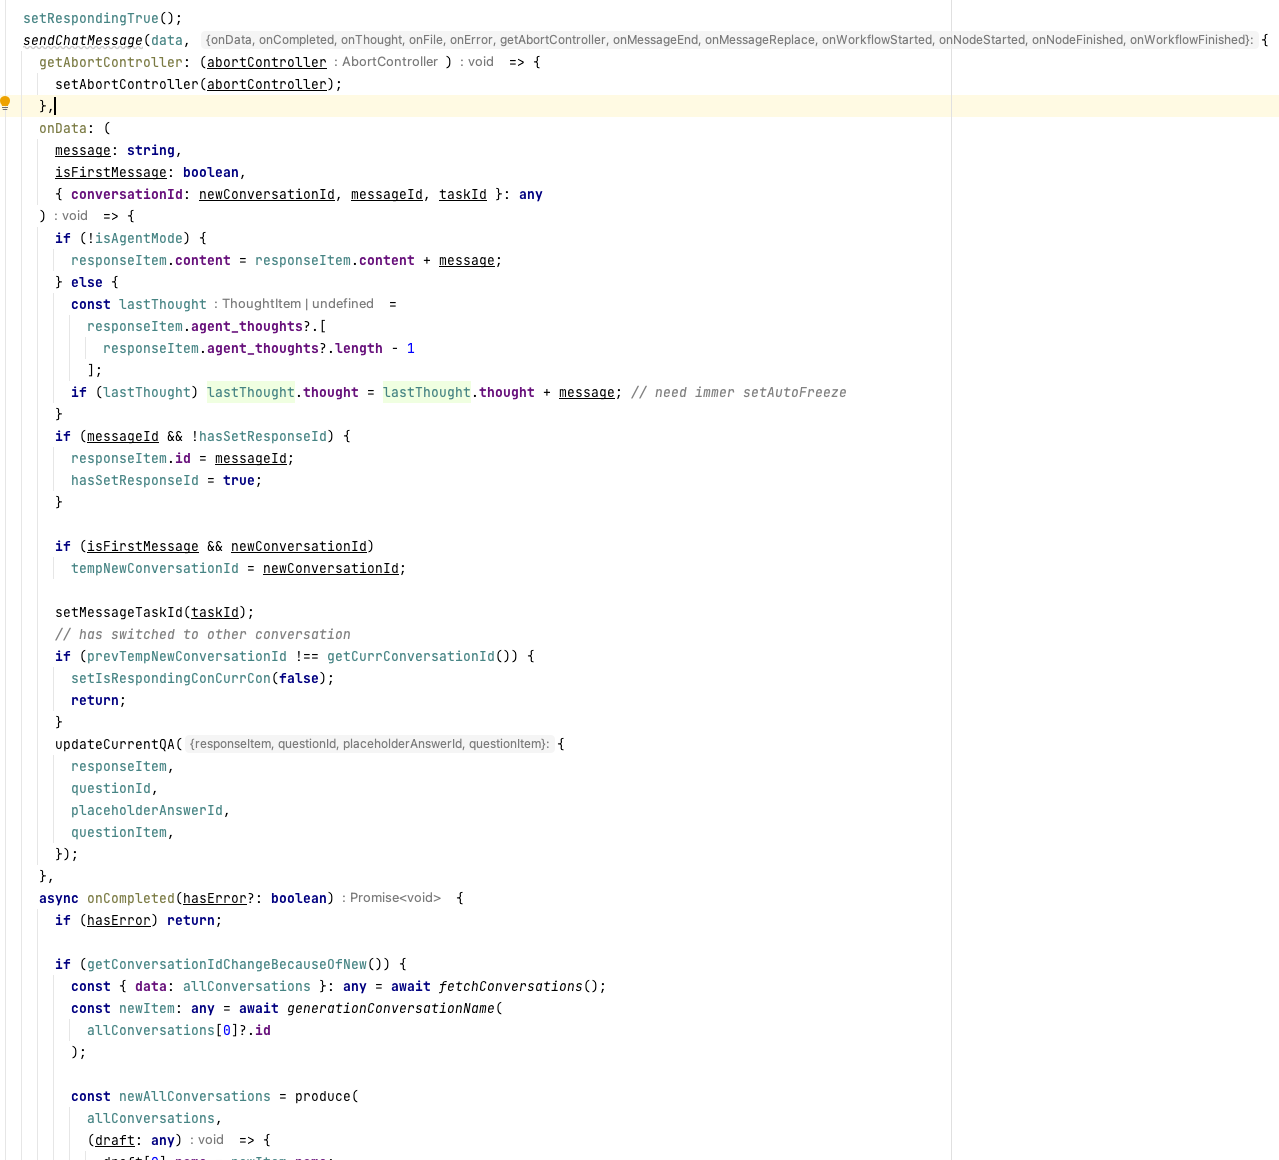Click the AbortController type inlay hint
The height and width of the screenshot is (1160, 1279).
[x=390, y=62]
